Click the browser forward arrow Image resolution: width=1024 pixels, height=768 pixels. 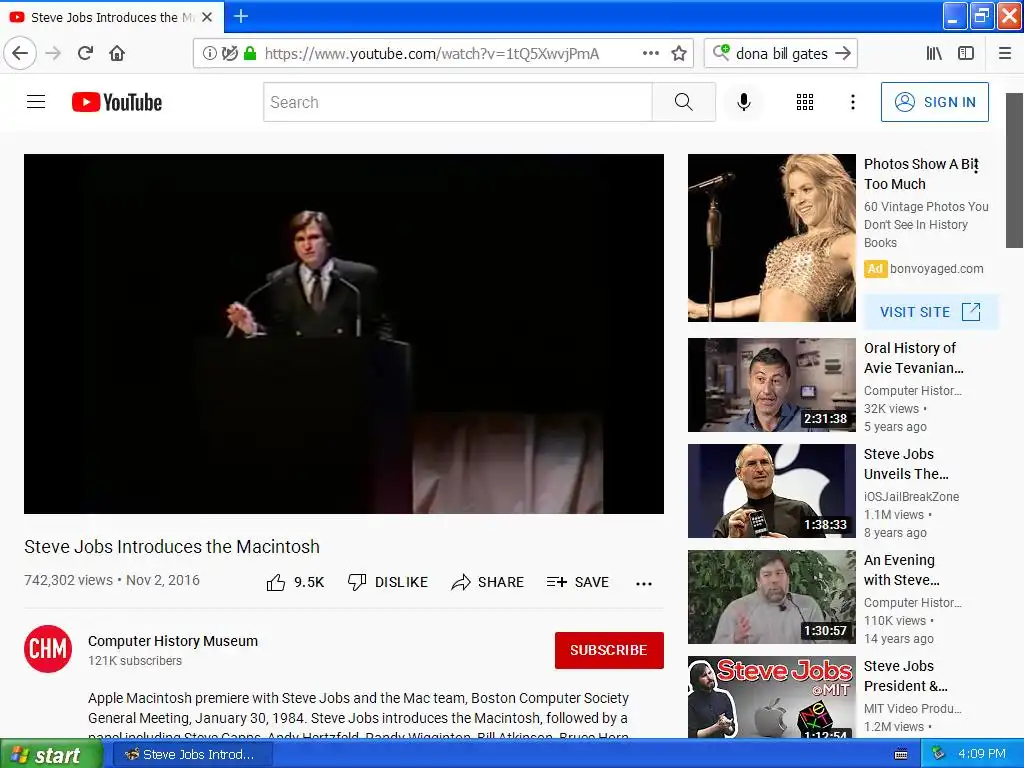tap(53, 53)
